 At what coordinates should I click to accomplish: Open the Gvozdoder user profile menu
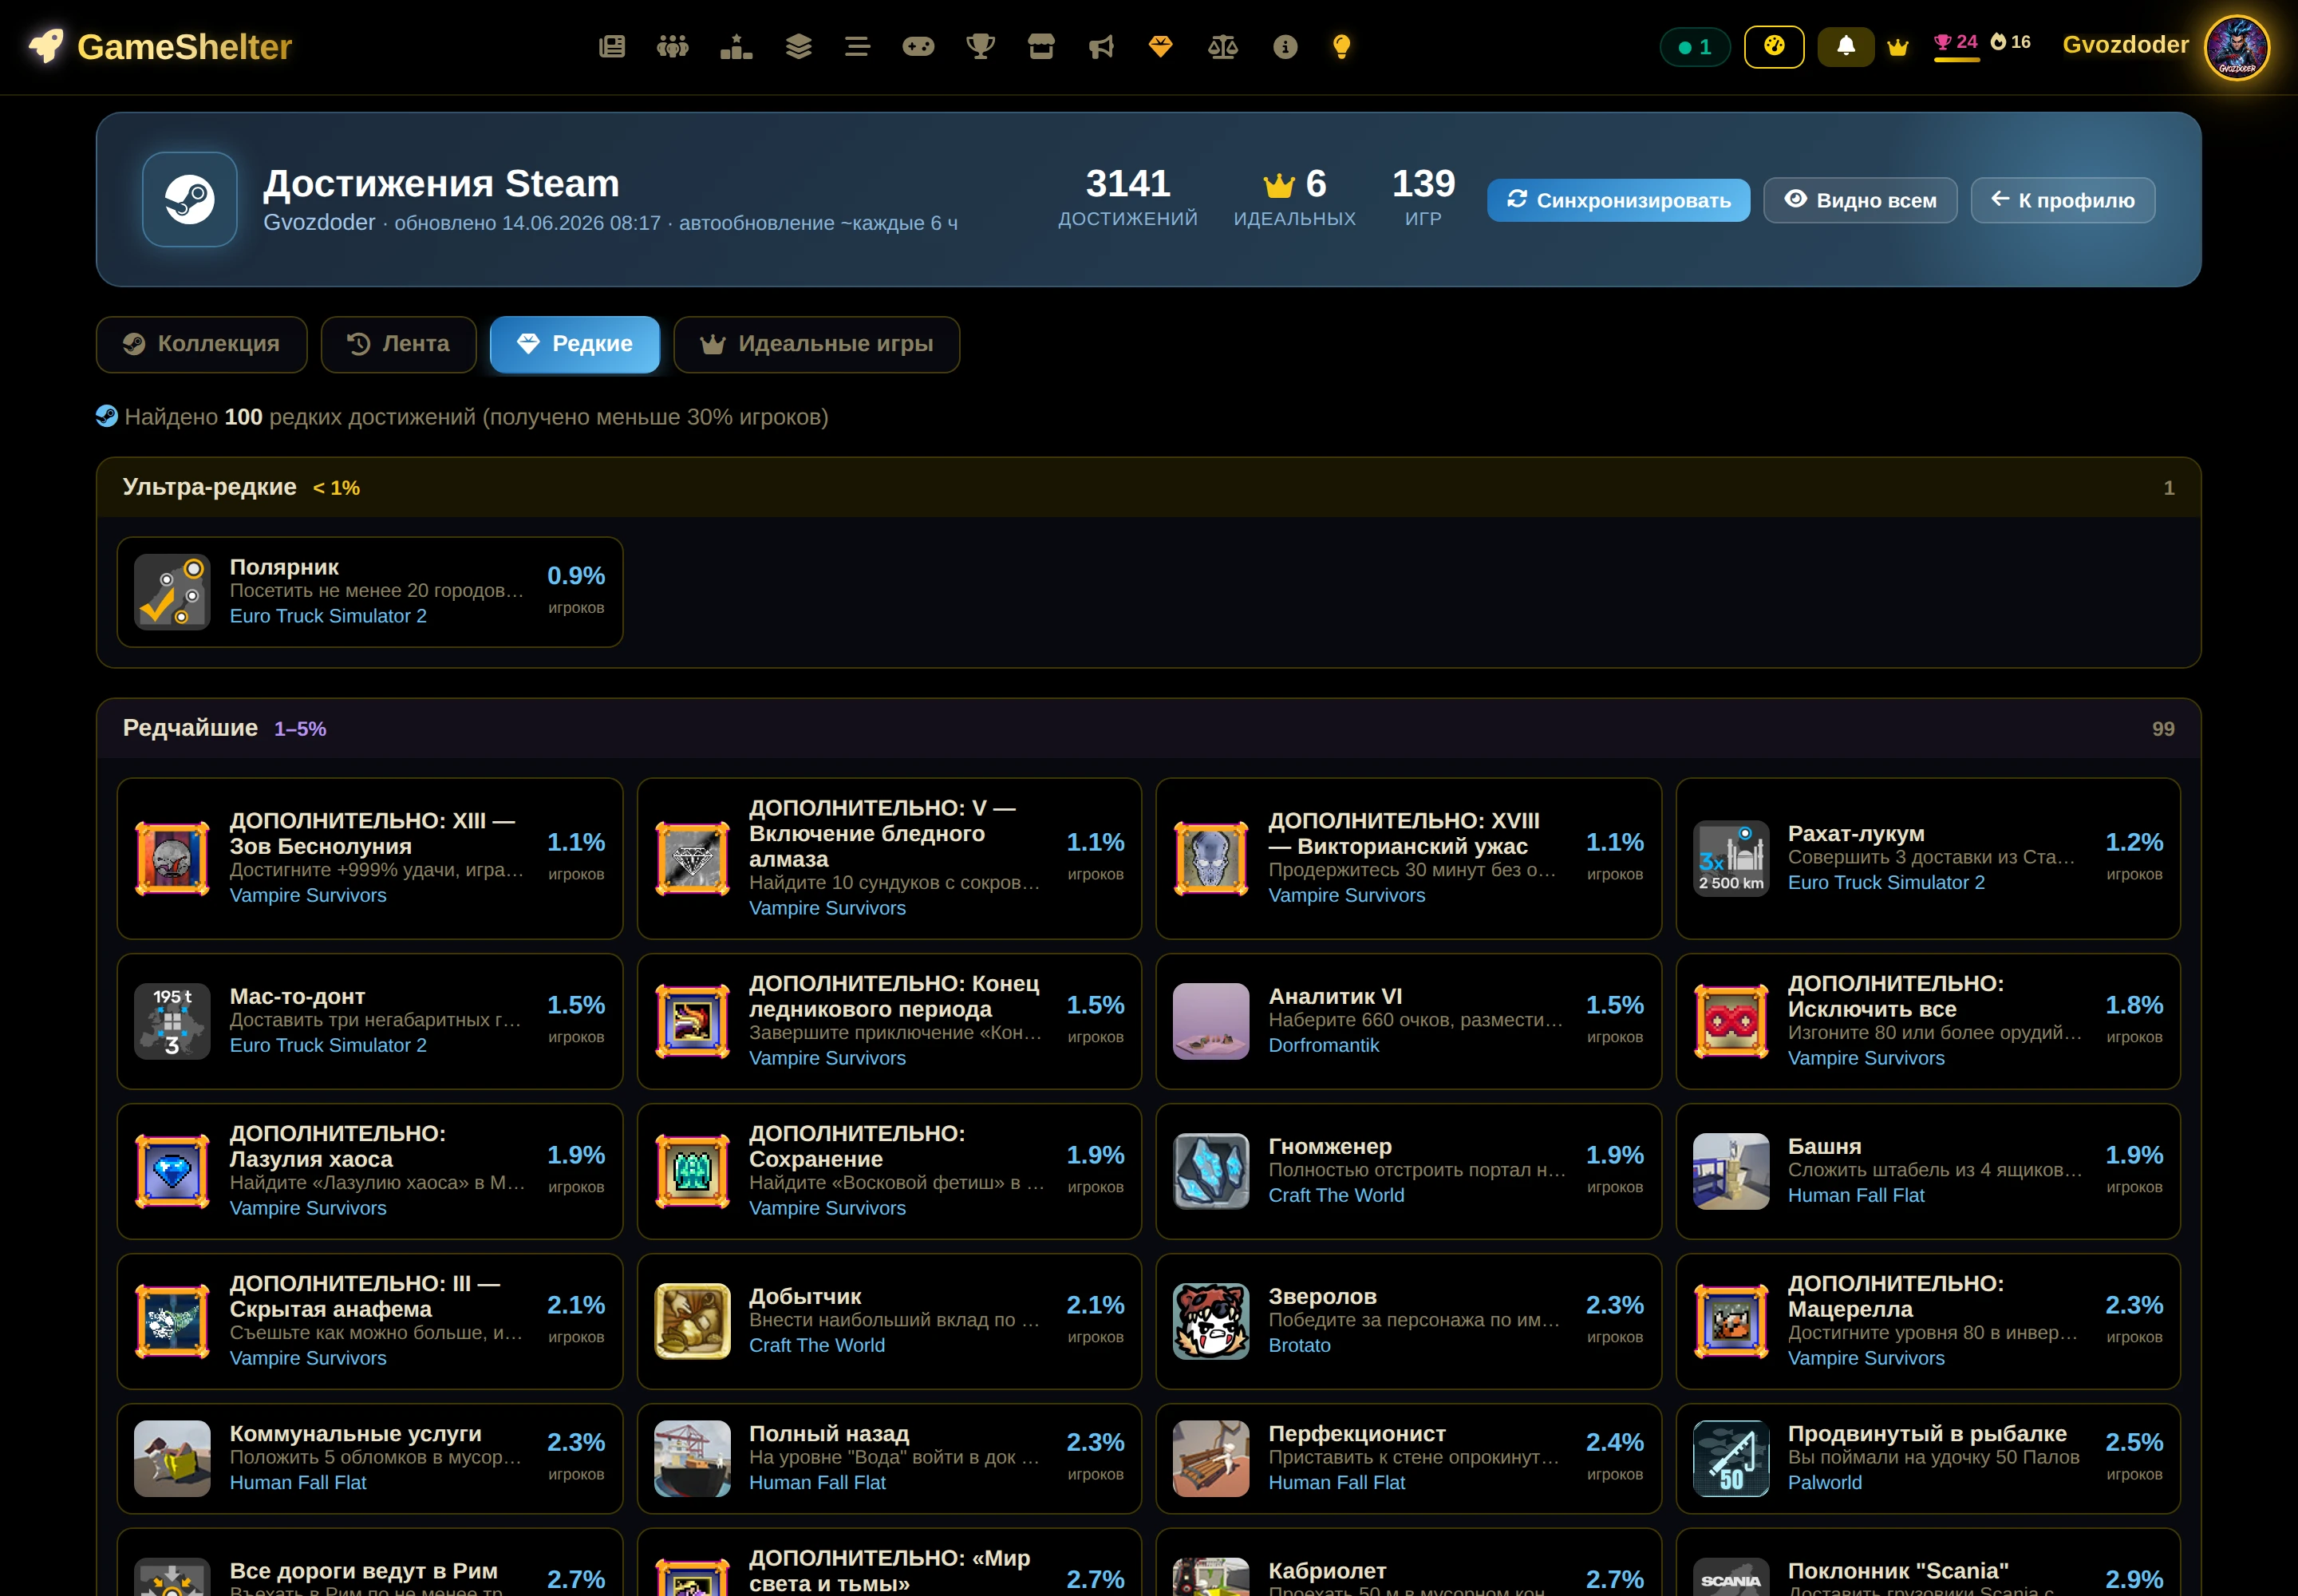2165,46
